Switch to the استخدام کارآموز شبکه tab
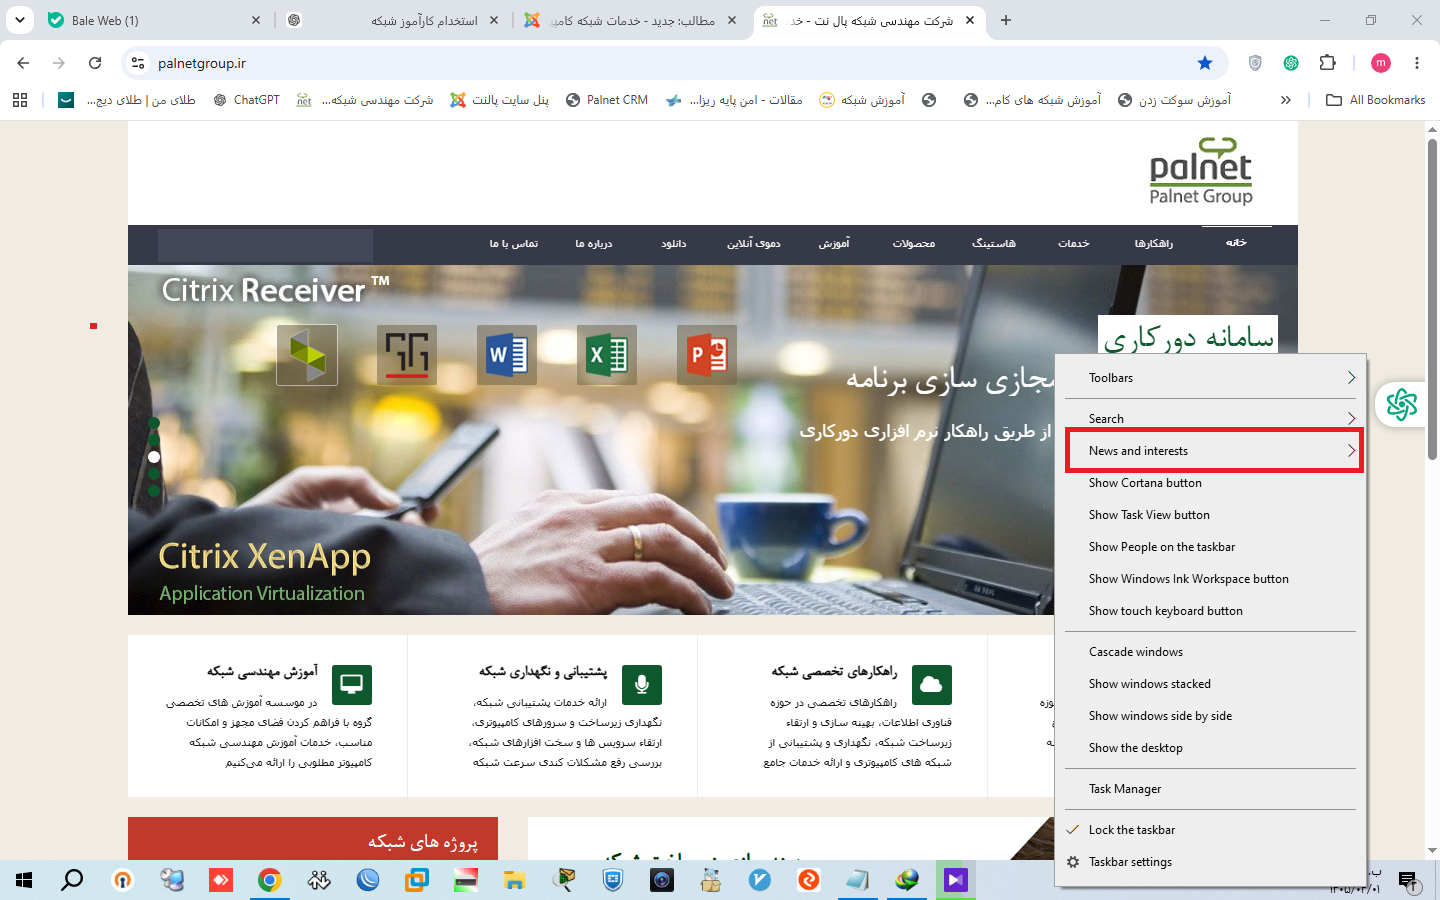This screenshot has width=1440, height=900. point(393,20)
